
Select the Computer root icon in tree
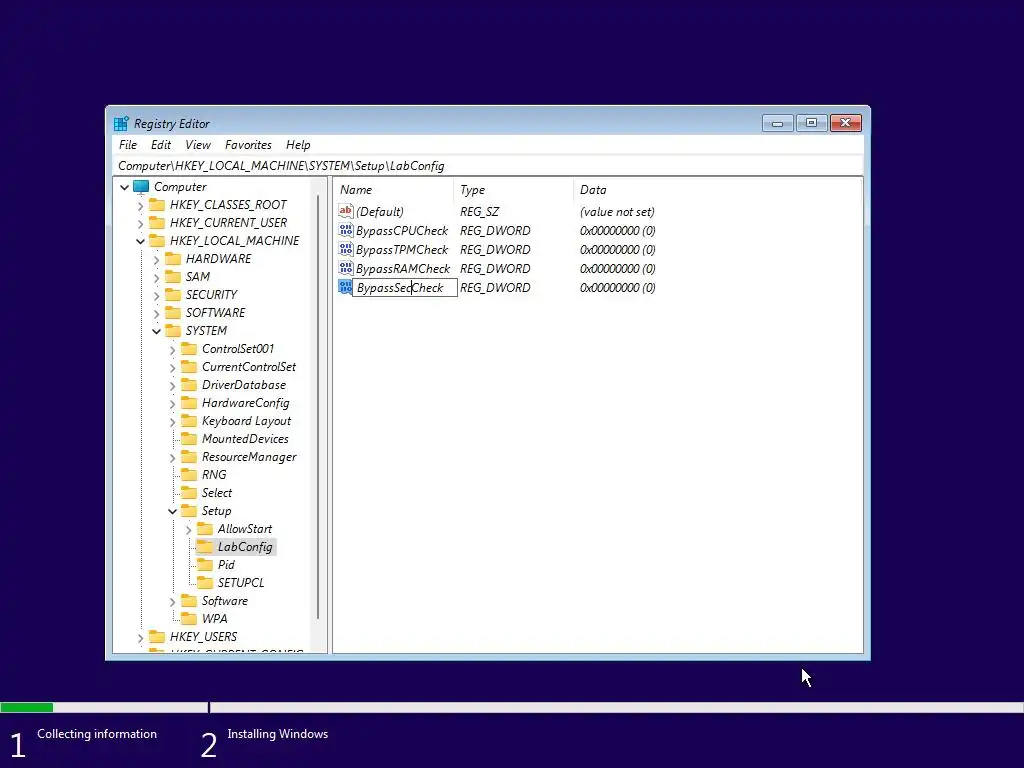click(x=141, y=187)
